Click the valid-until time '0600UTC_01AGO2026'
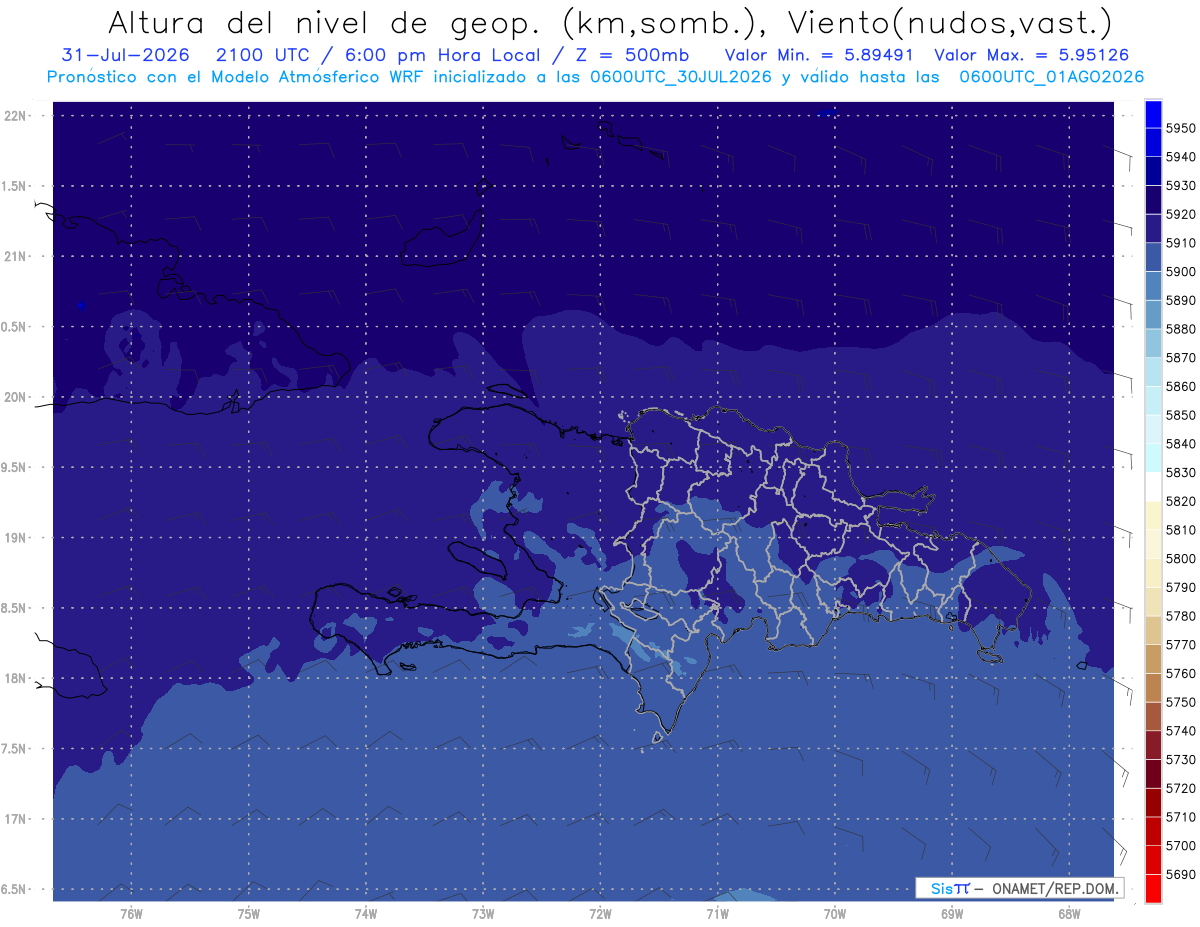The height and width of the screenshot is (927, 1200). [x=1052, y=77]
